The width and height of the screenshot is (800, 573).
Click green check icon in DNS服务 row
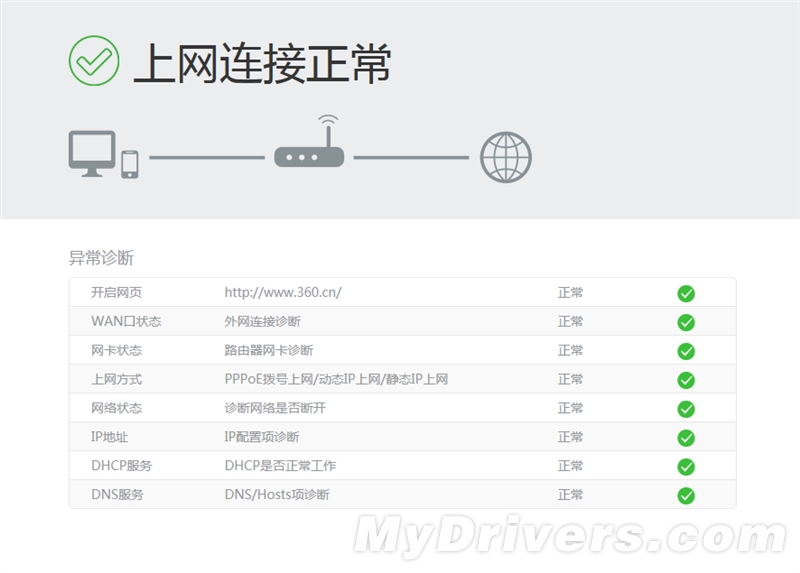(686, 495)
